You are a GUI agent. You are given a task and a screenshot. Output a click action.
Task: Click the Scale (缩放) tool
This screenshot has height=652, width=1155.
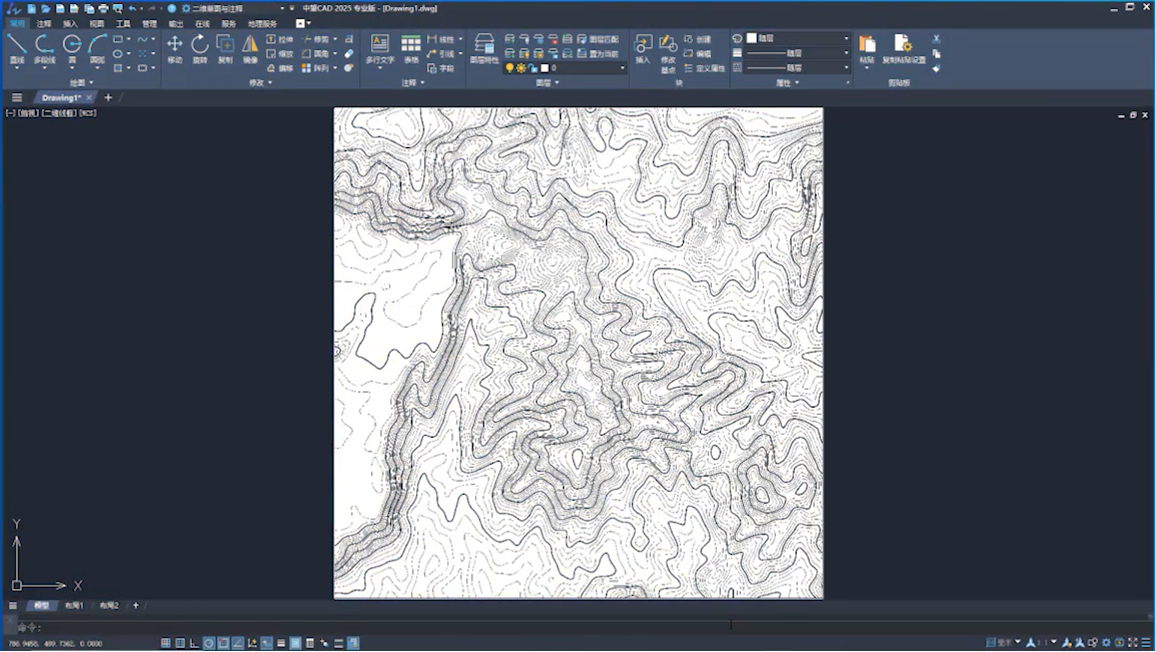(279, 54)
